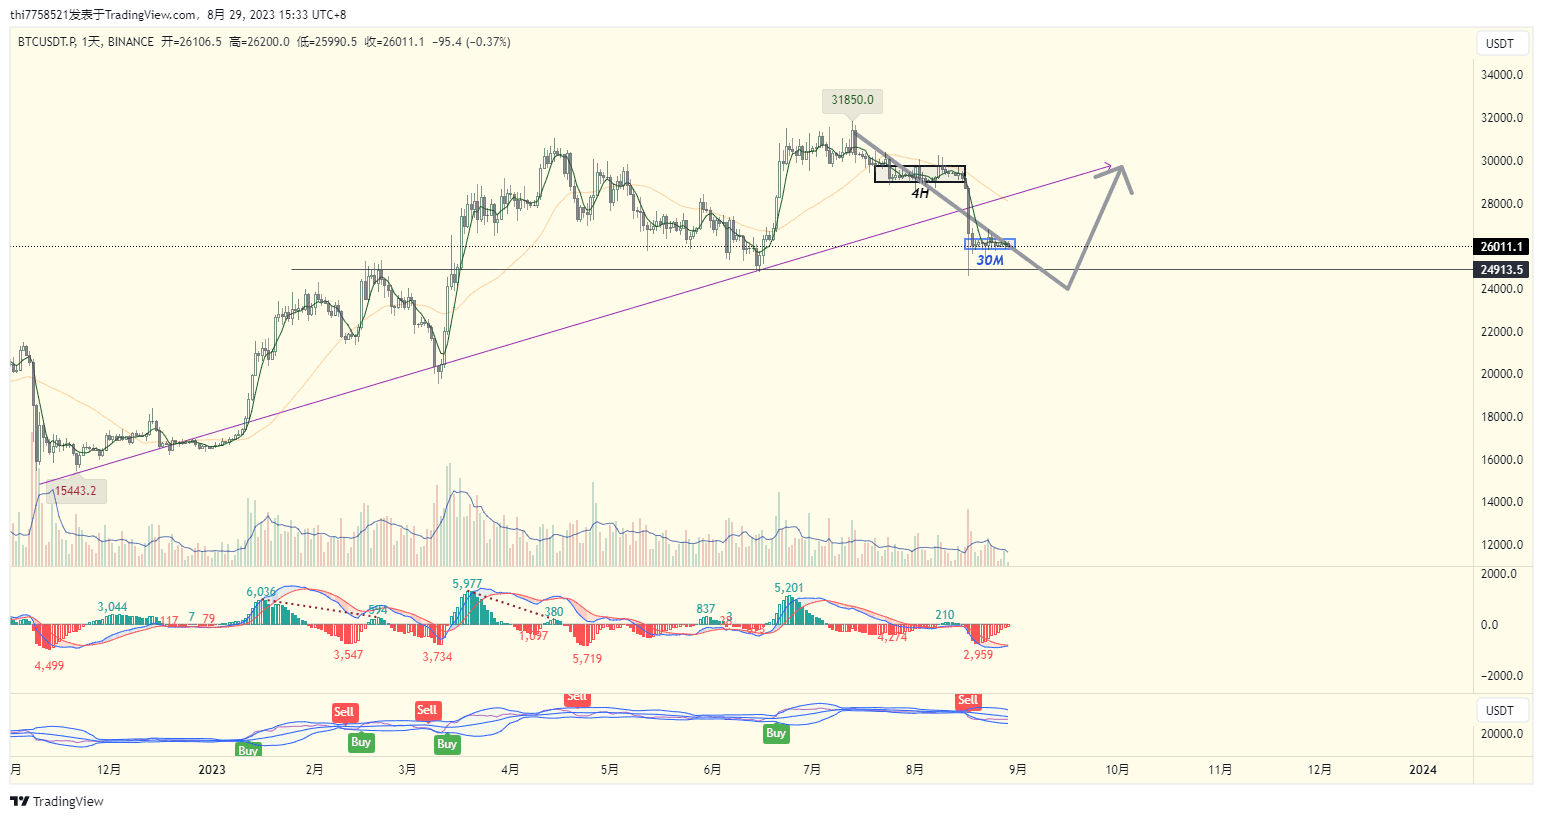Click the 3,044 MACD peak value
The width and height of the screenshot is (1543, 819).
click(x=112, y=607)
